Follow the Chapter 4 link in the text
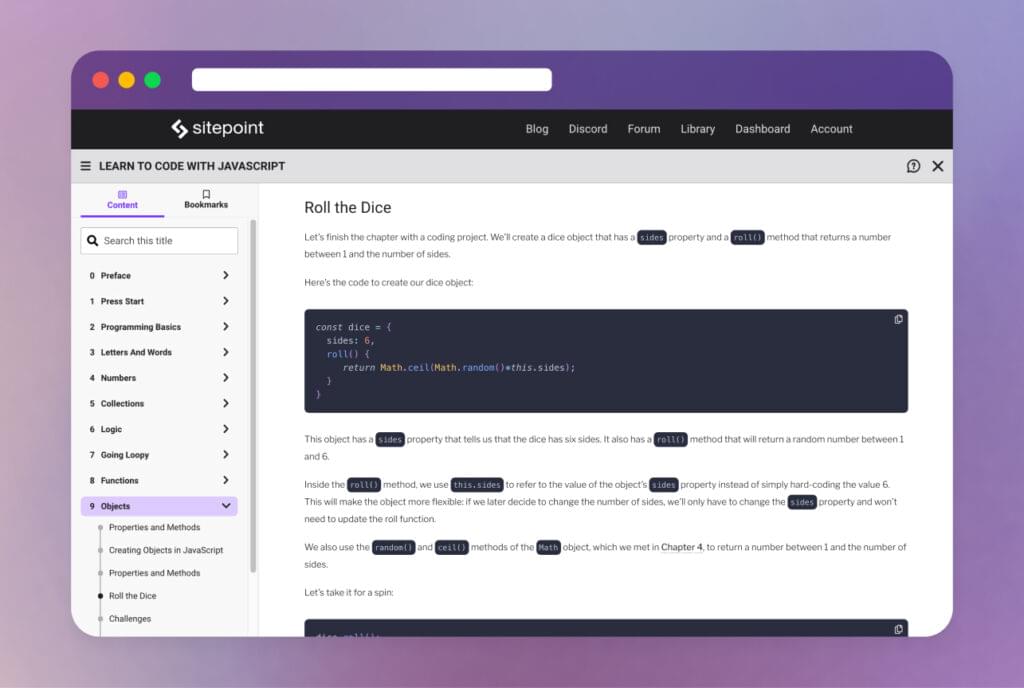1024x688 pixels. click(x=684, y=547)
